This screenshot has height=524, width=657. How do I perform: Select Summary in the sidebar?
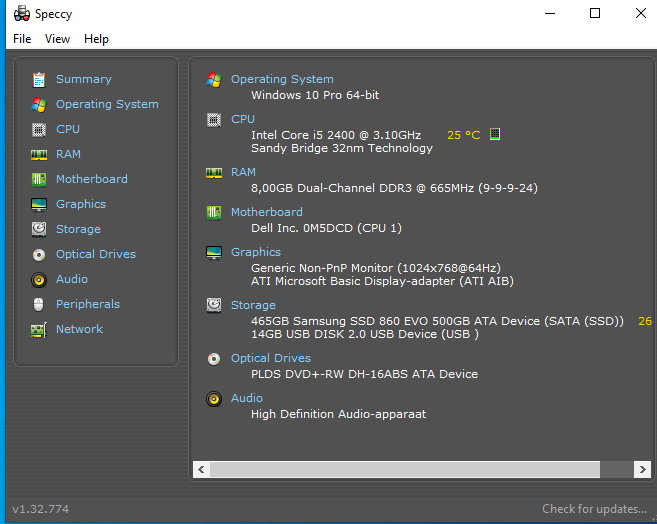84,79
